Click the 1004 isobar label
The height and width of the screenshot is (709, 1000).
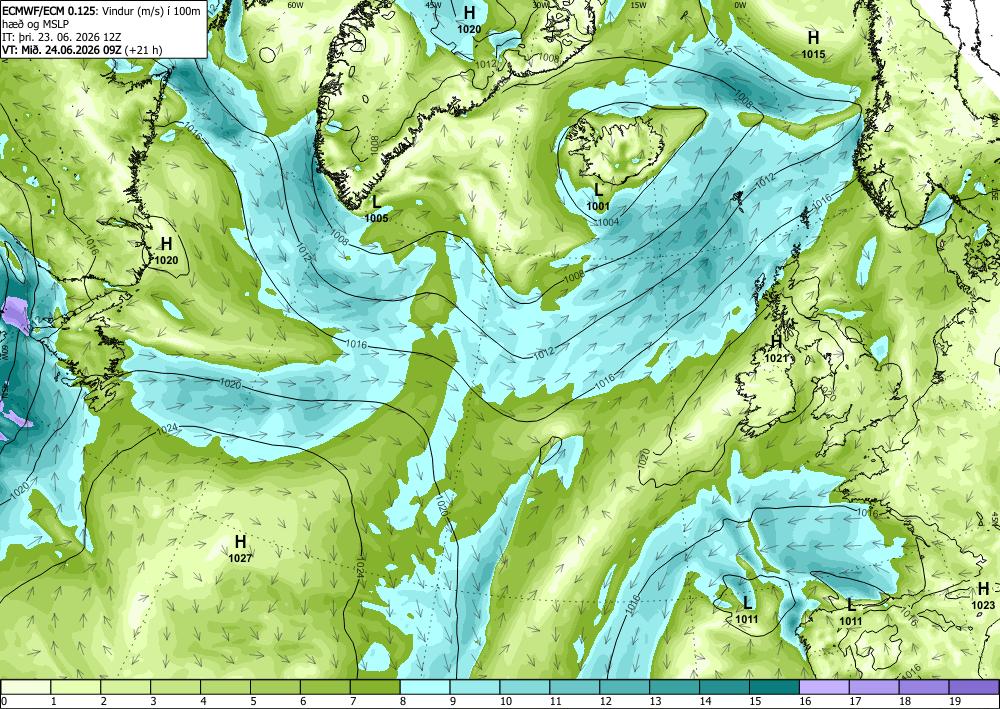pyautogui.click(x=608, y=222)
